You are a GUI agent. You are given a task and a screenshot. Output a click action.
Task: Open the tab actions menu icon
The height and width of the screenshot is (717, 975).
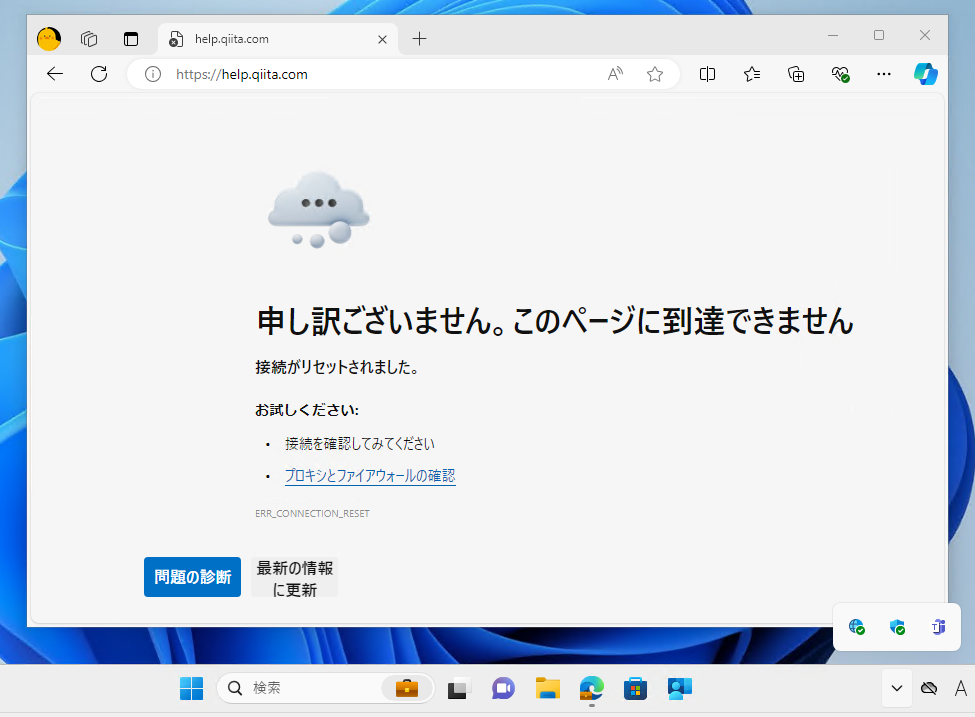[131, 39]
